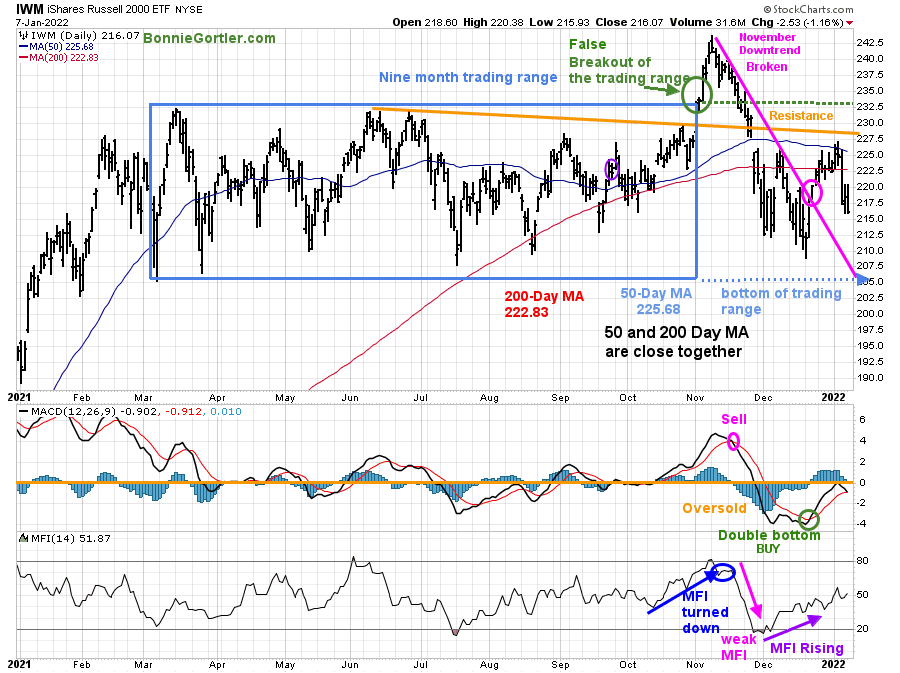
Task: Open the BonnieGortler.com watermark link
Action: tap(209, 38)
